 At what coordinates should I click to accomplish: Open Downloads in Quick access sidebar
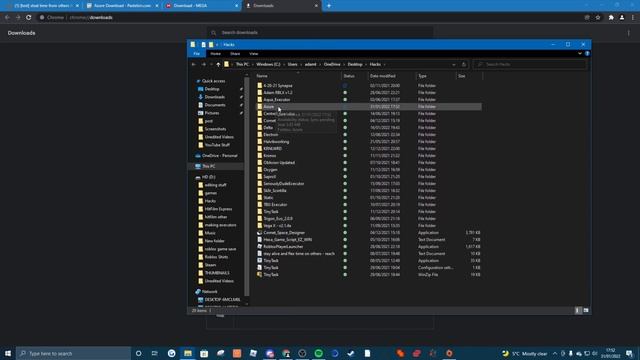point(215,97)
